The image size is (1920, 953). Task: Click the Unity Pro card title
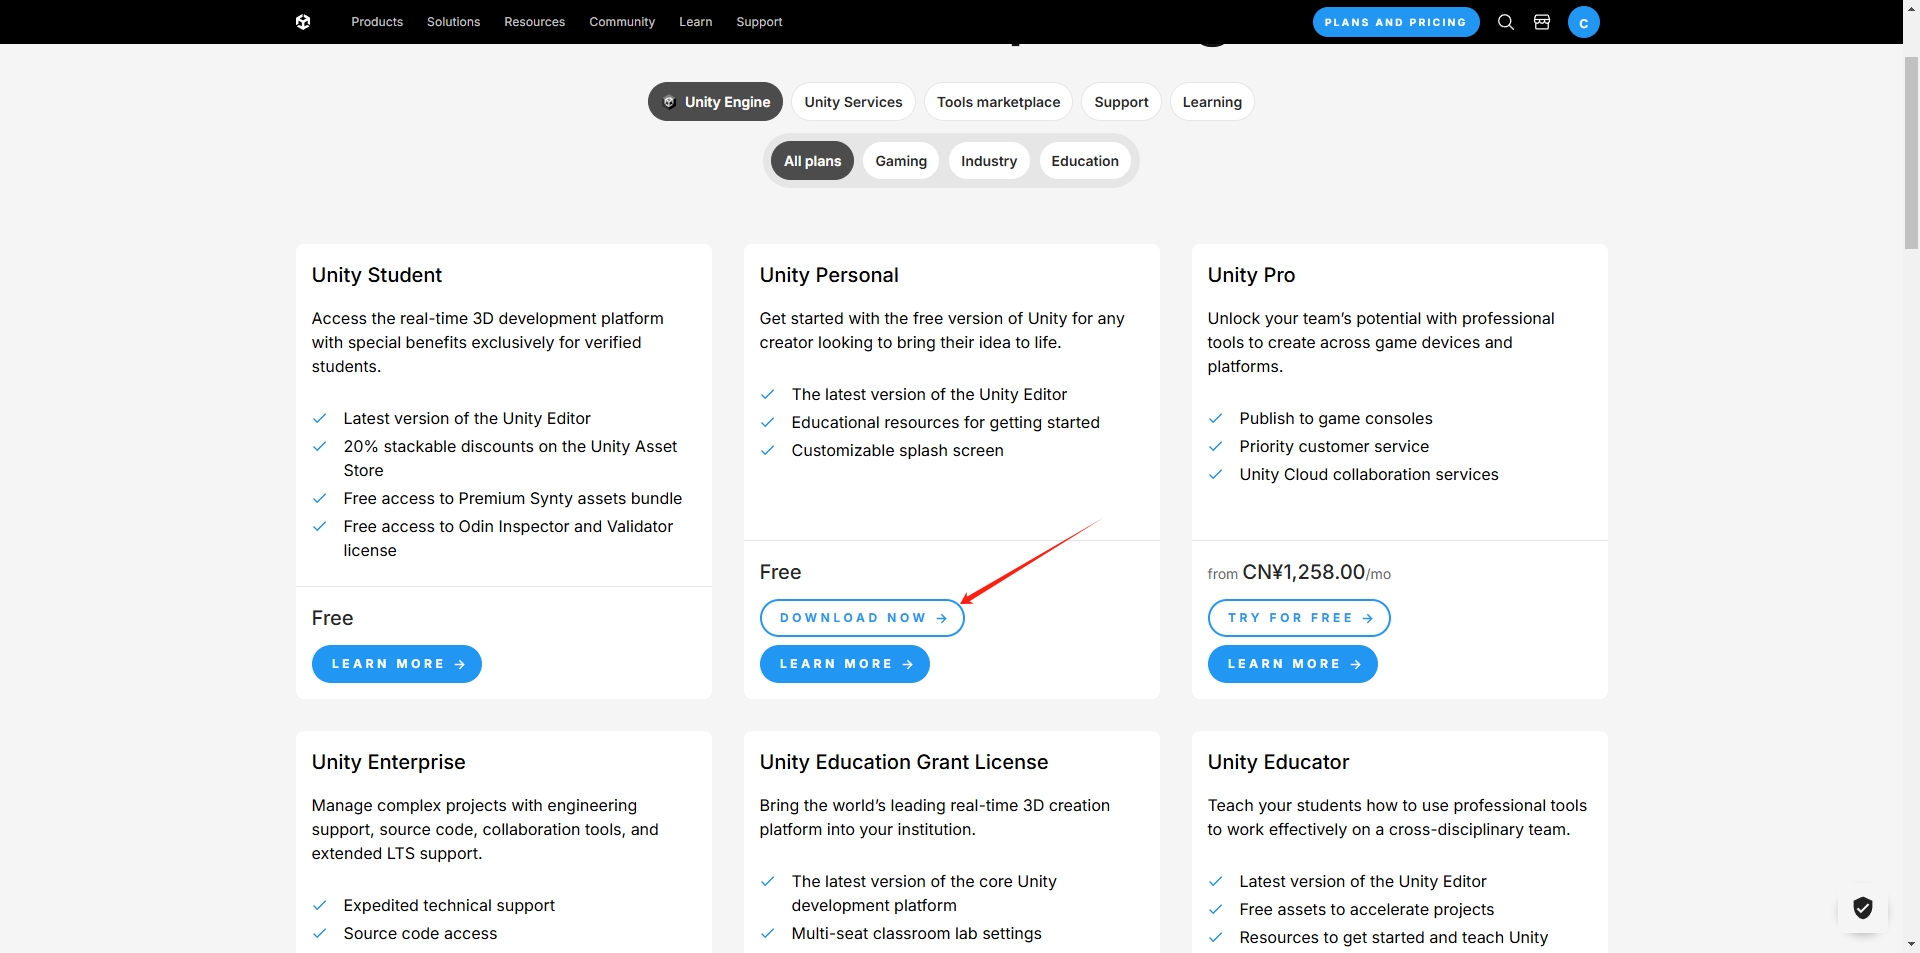pyautogui.click(x=1251, y=275)
